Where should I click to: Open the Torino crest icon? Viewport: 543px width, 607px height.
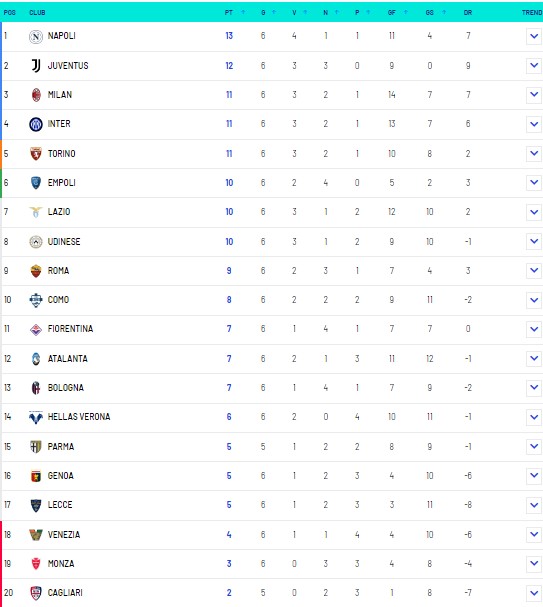point(36,154)
